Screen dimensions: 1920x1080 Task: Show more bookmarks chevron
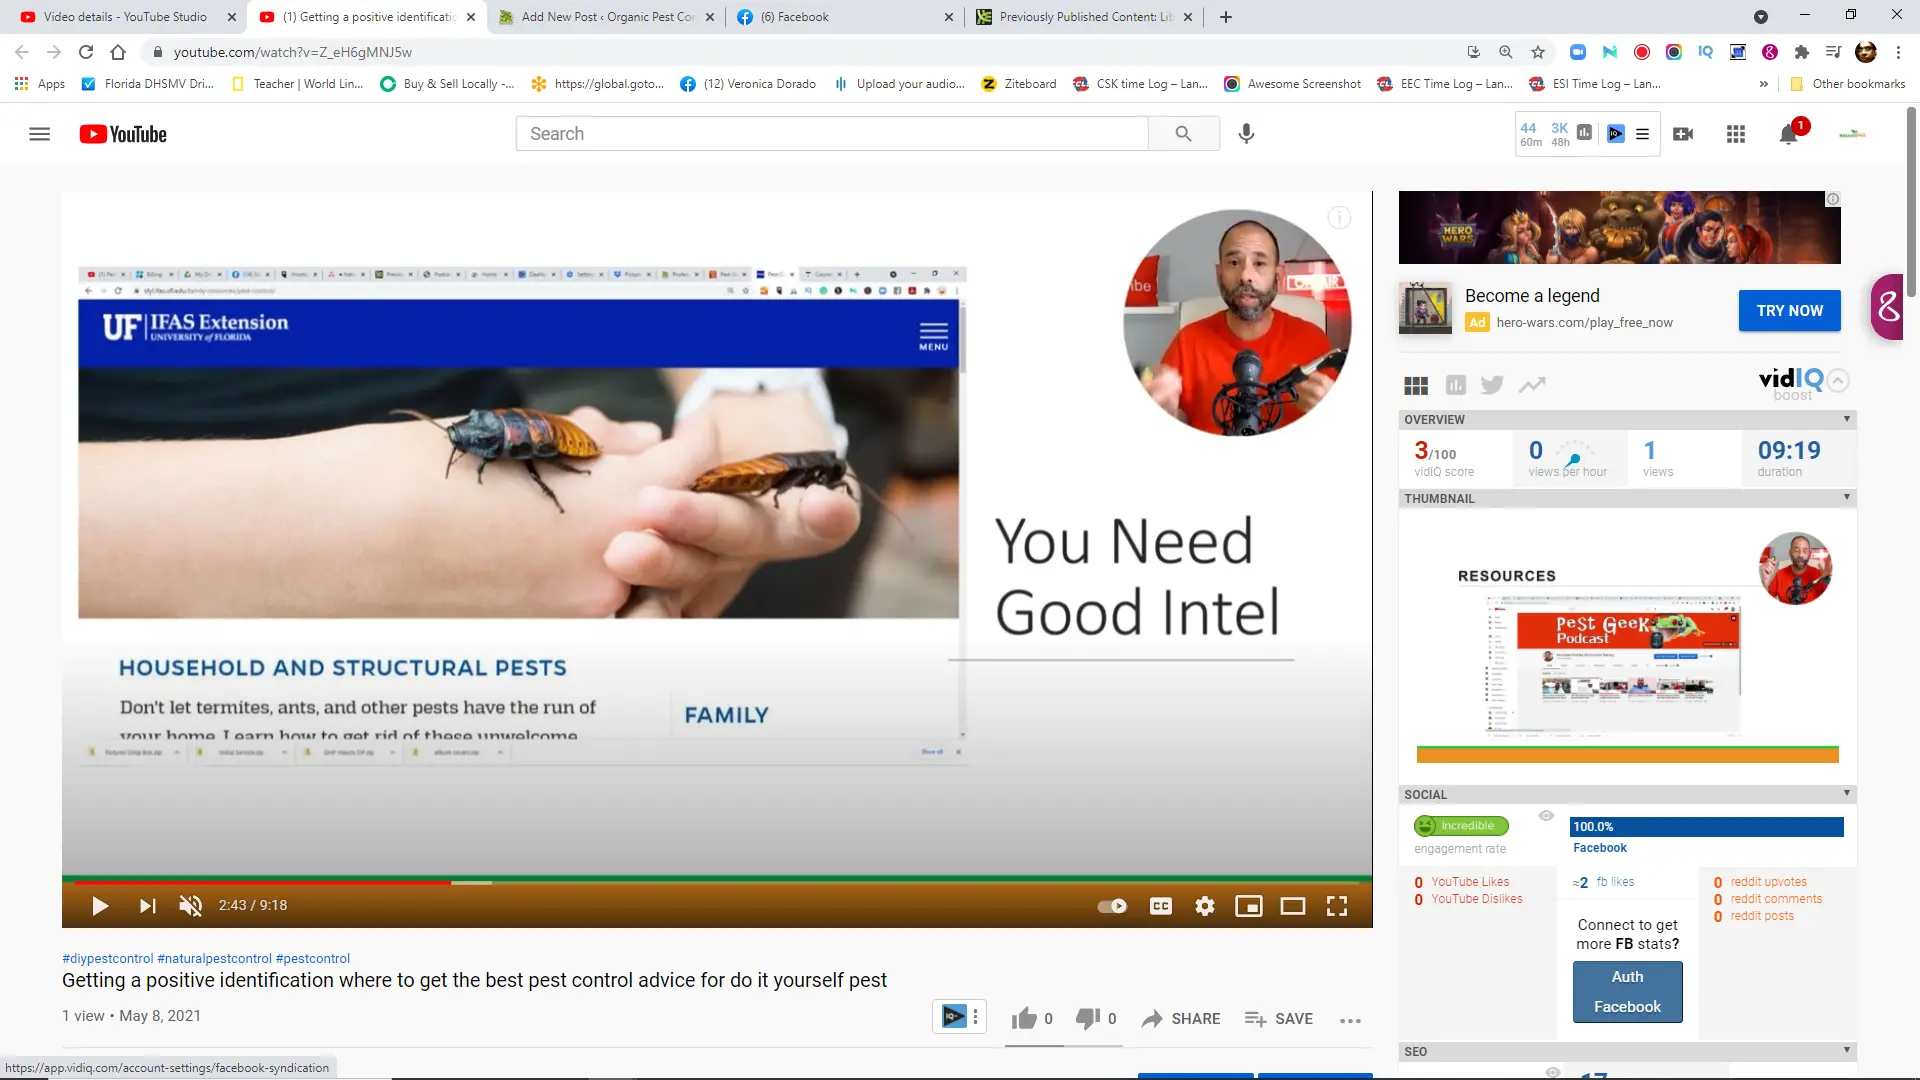[1763, 84]
